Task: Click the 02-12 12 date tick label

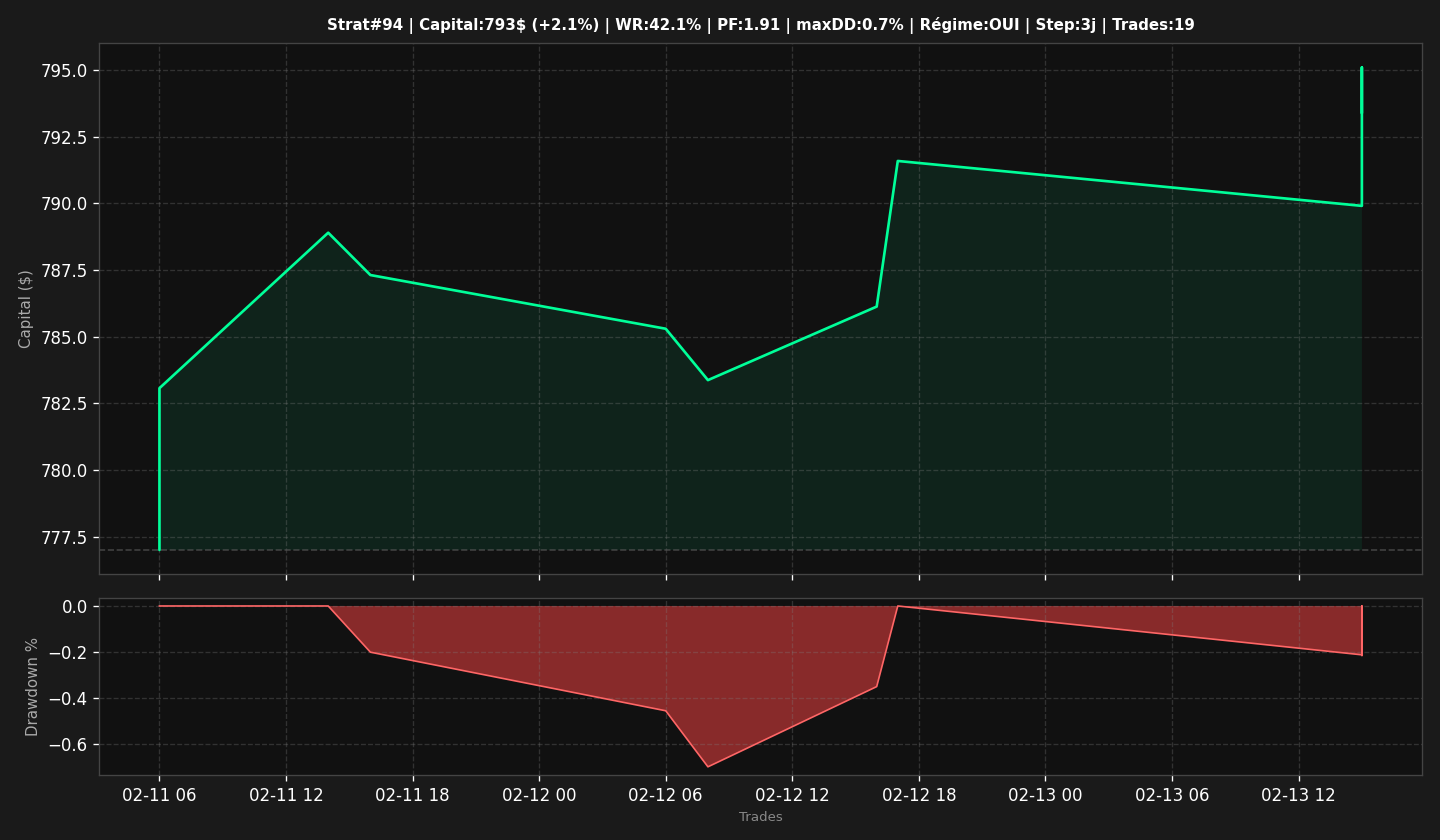Action: click(792, 796)
